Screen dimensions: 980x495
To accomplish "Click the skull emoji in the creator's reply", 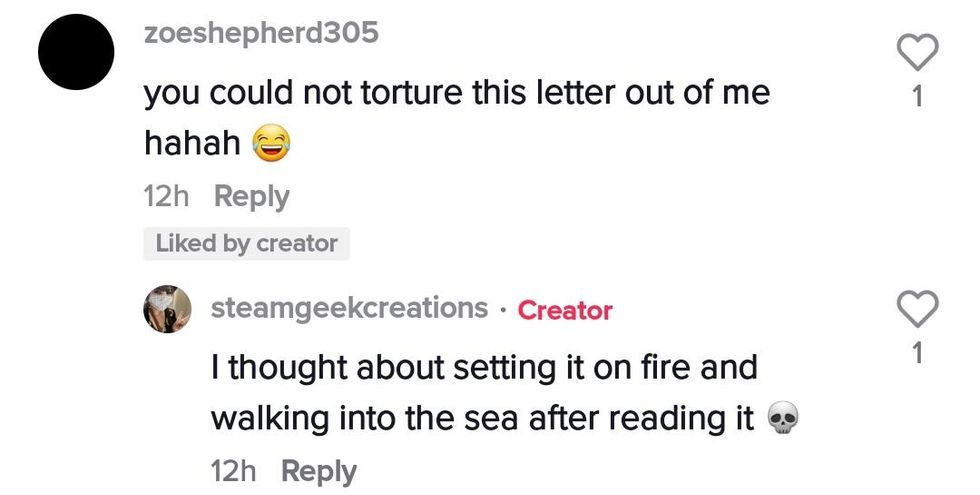I will (781, 420).
